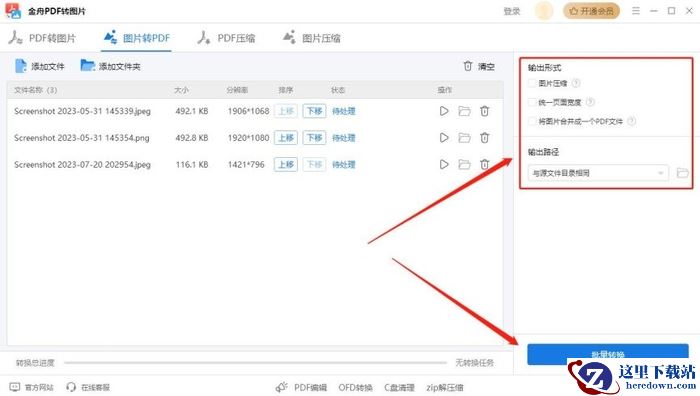Select the Screenshot 2023-05-31 145354.png row name
This screenshot has width=700, height=396.
[82, 138]
